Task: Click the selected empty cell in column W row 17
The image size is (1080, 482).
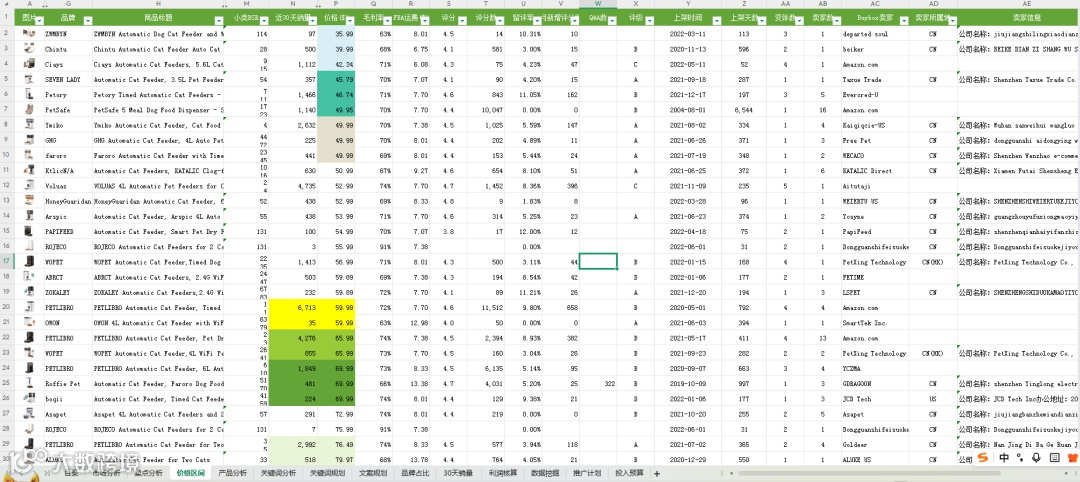Action: click(598, 262)
